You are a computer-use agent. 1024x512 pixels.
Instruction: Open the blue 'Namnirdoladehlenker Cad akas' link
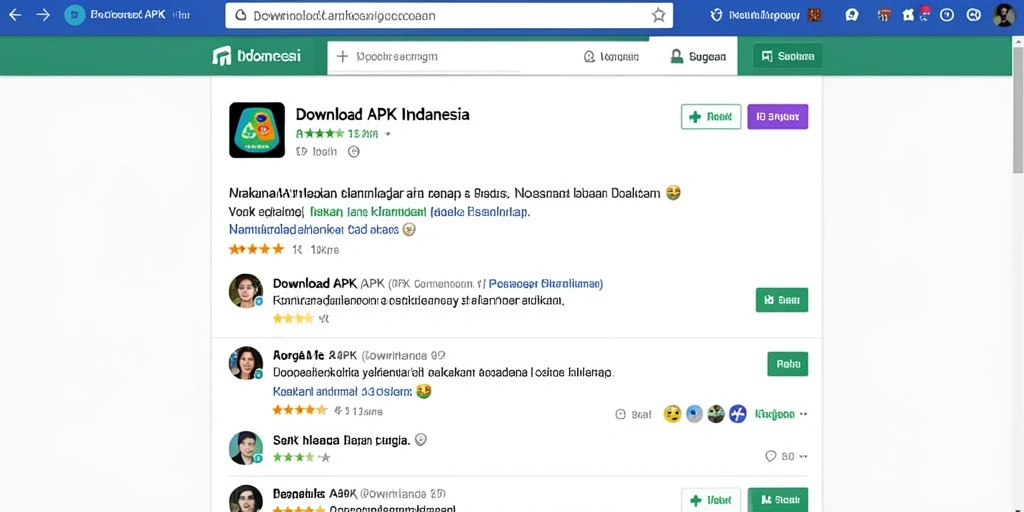(x=314, y=229)
